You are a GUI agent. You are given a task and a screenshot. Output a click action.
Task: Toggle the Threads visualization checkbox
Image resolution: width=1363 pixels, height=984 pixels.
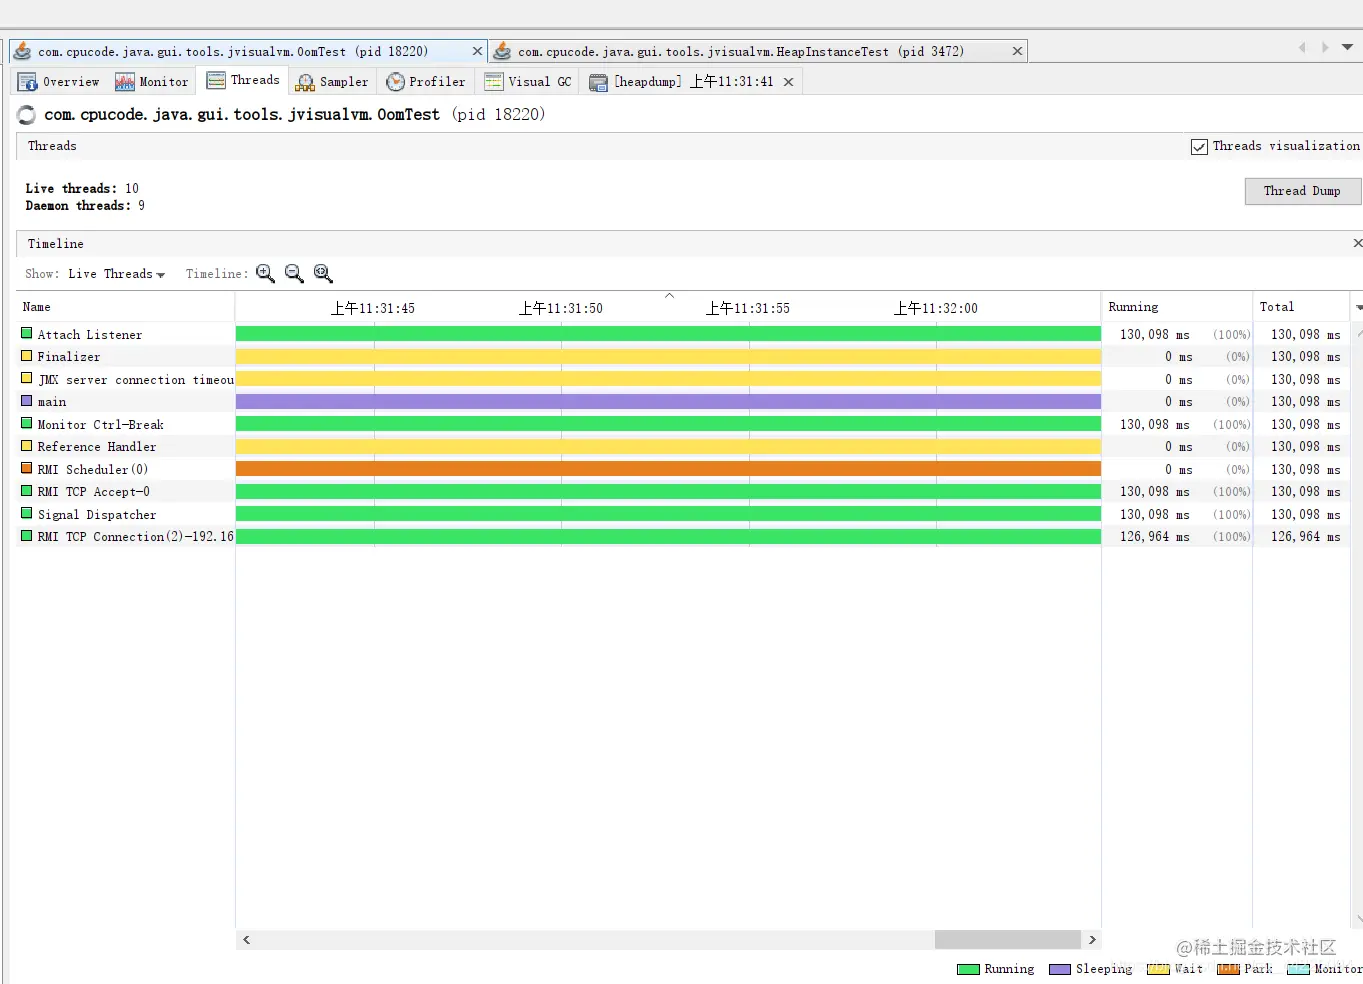click(1199, 147)
